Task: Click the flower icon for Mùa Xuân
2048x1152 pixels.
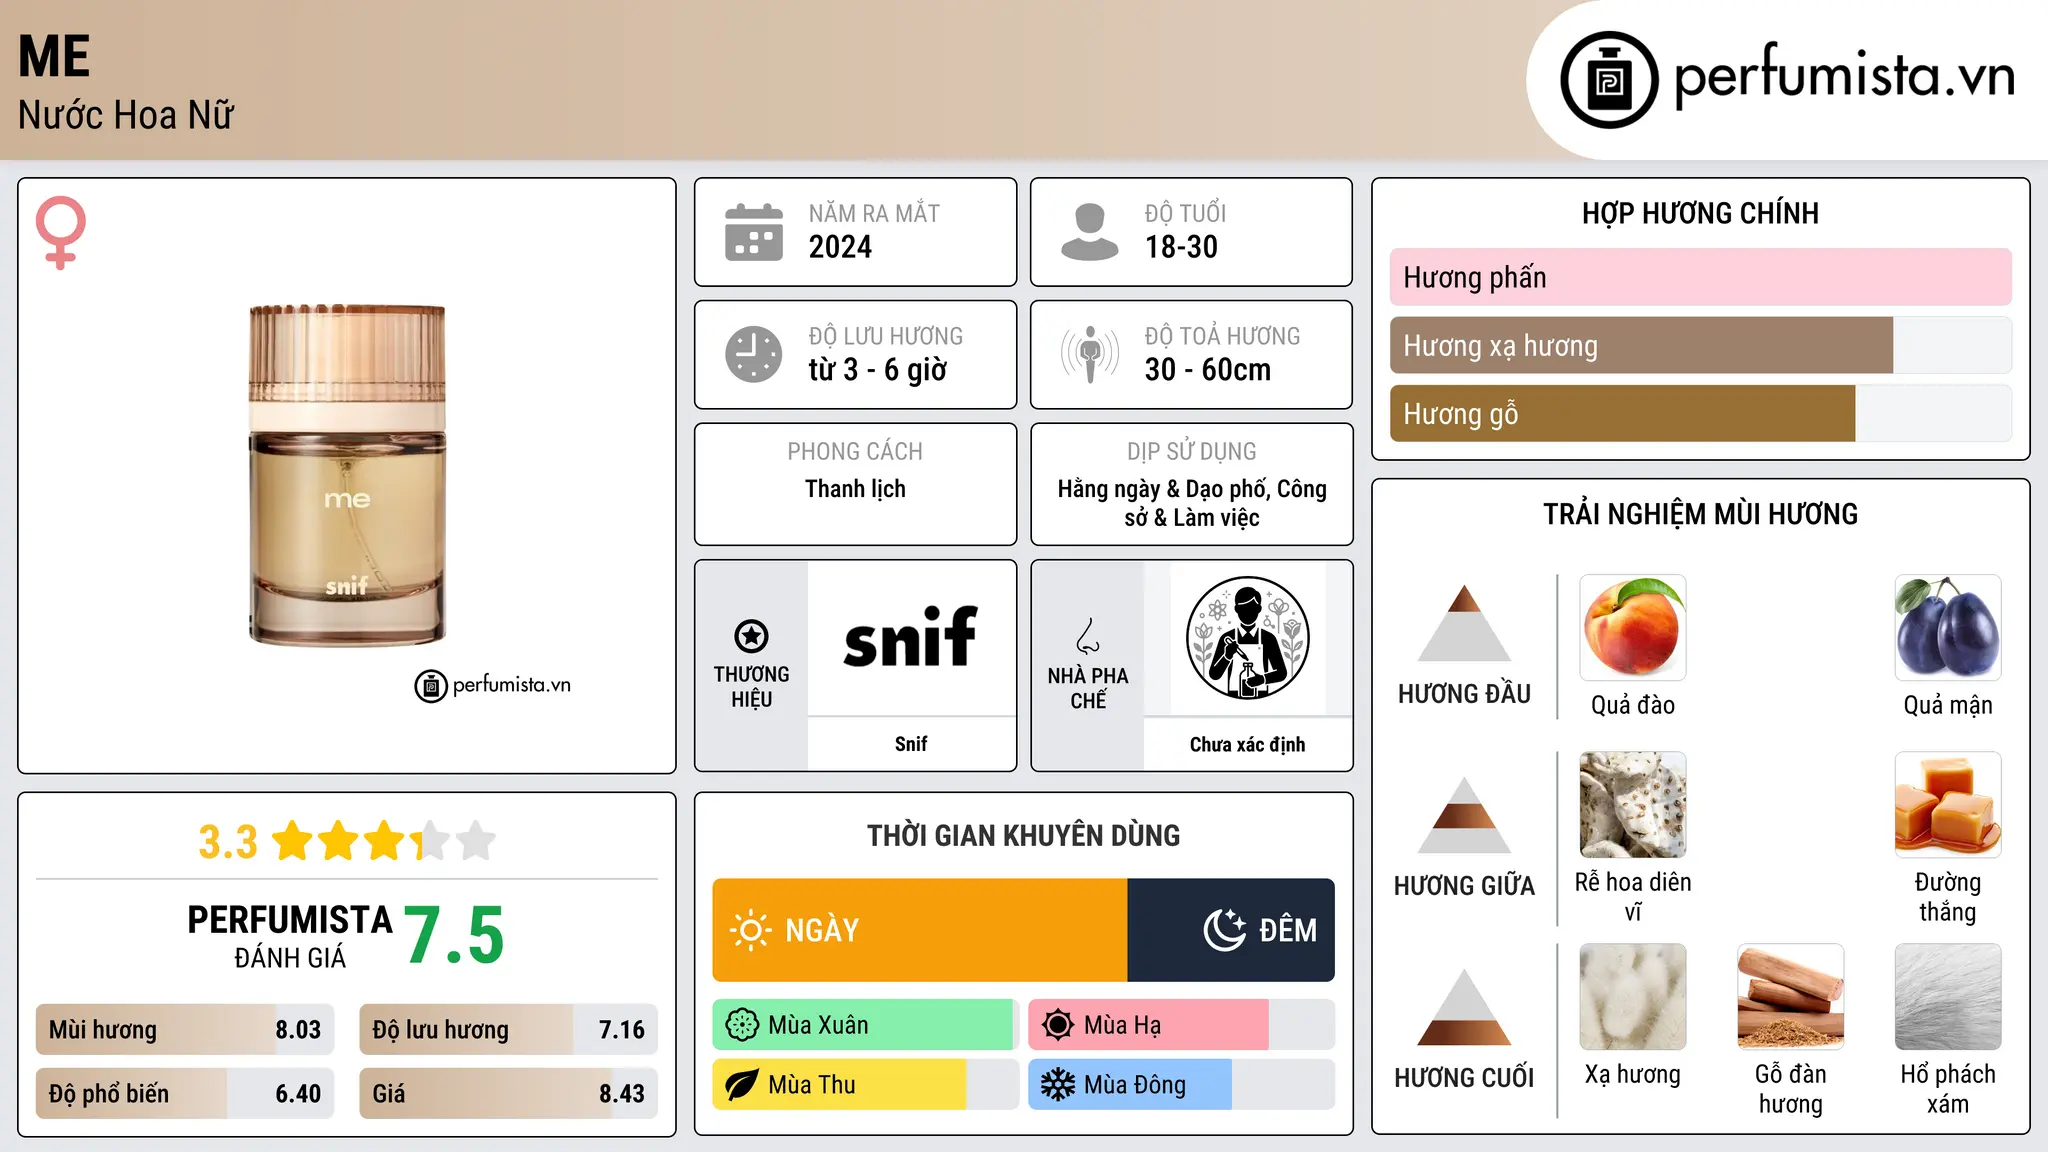Action: [742, 1025]
